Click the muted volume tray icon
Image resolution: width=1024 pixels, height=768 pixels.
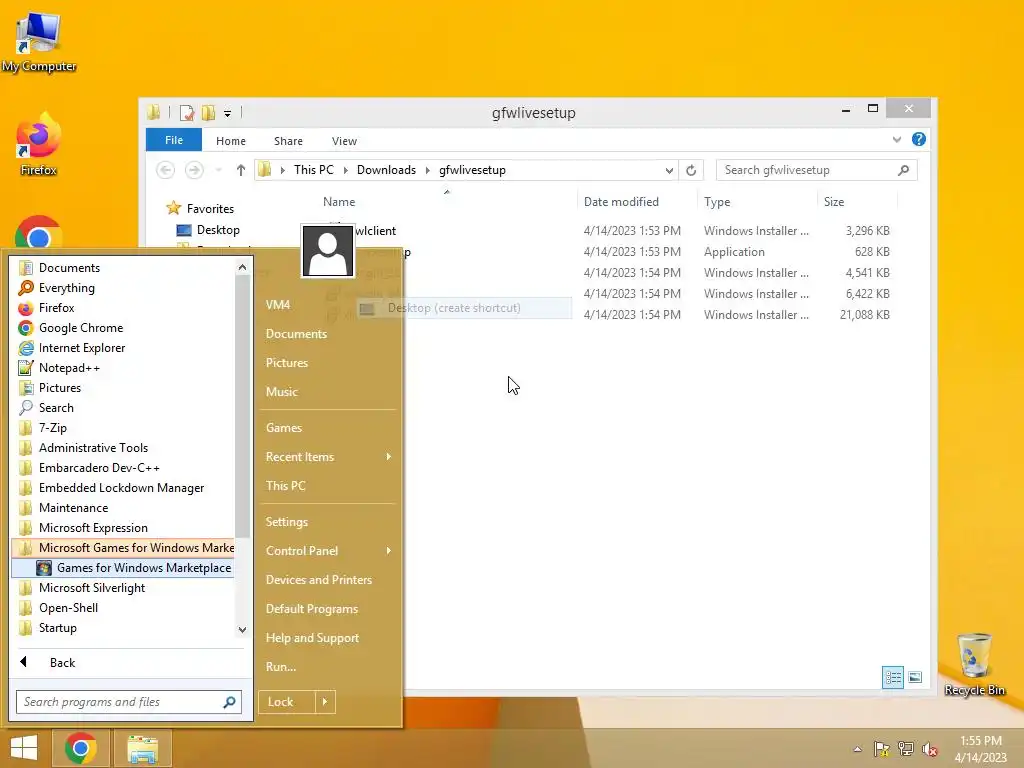tap(930, 748)
